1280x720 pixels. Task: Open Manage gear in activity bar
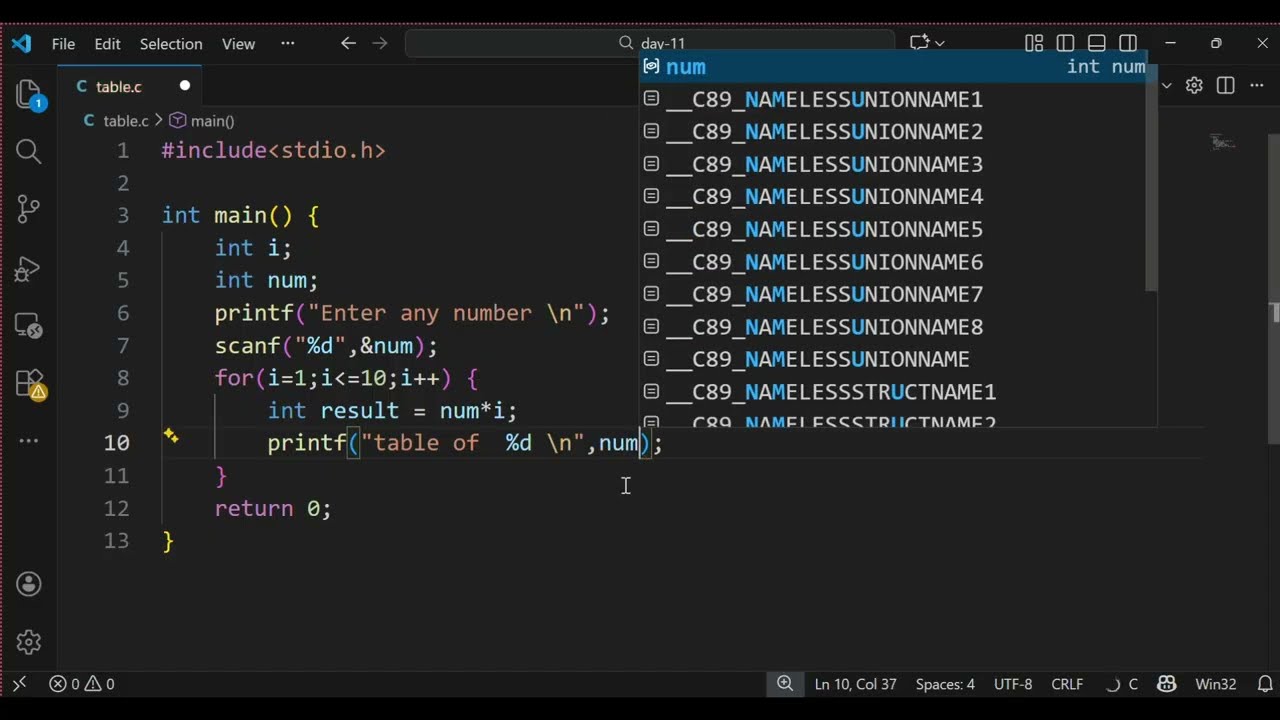coord(29,642)
